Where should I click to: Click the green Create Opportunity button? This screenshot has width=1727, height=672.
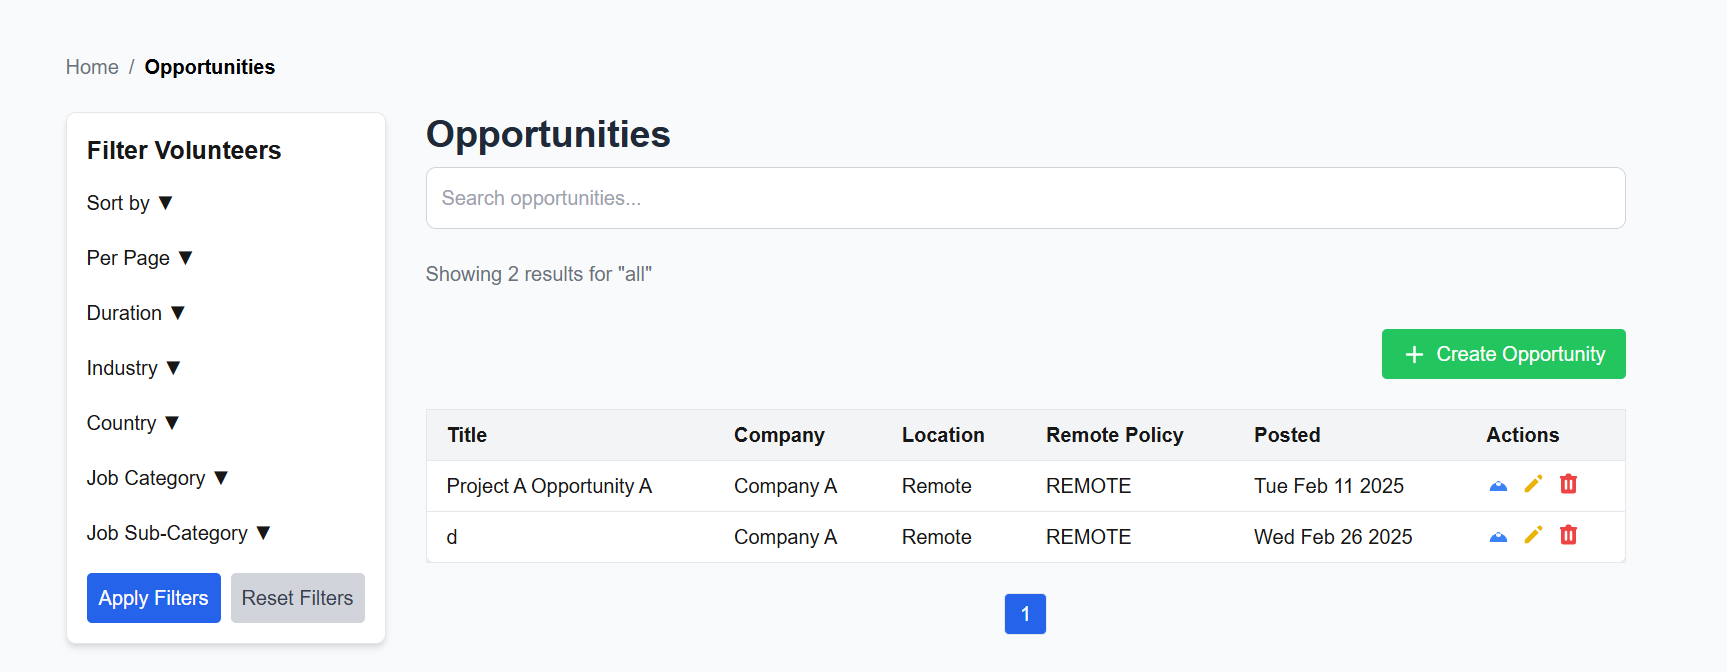1503,354
